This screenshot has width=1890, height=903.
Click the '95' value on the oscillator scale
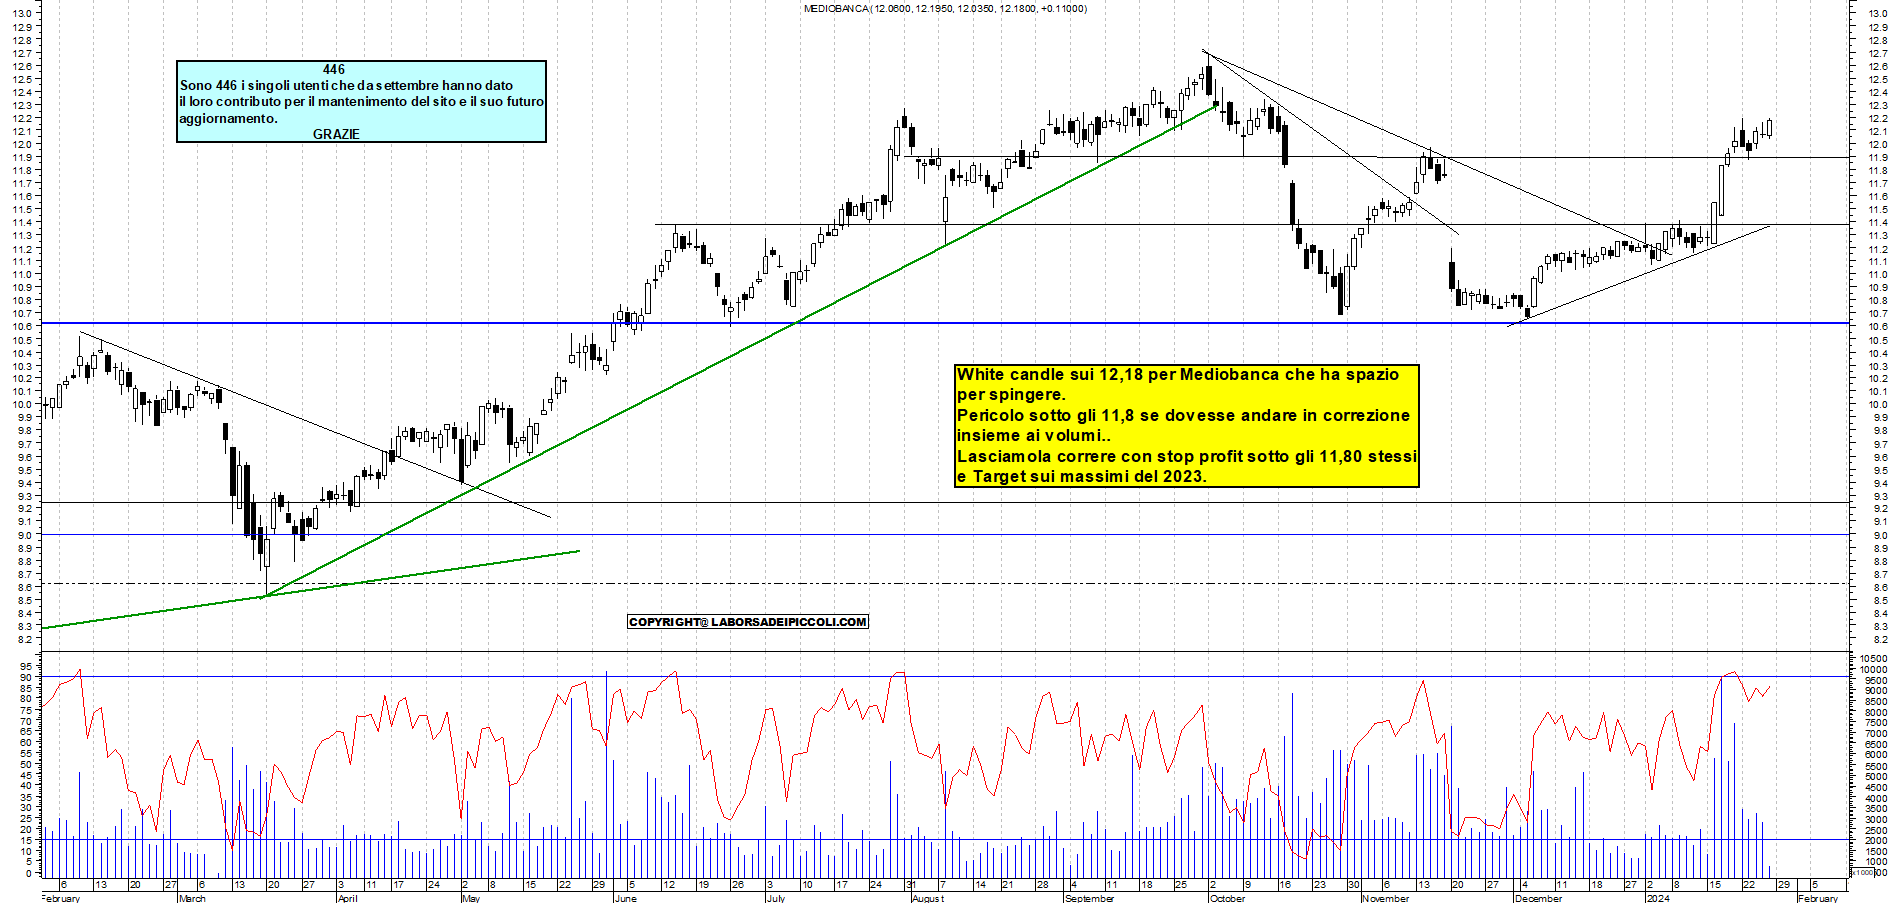coord(28,667)
